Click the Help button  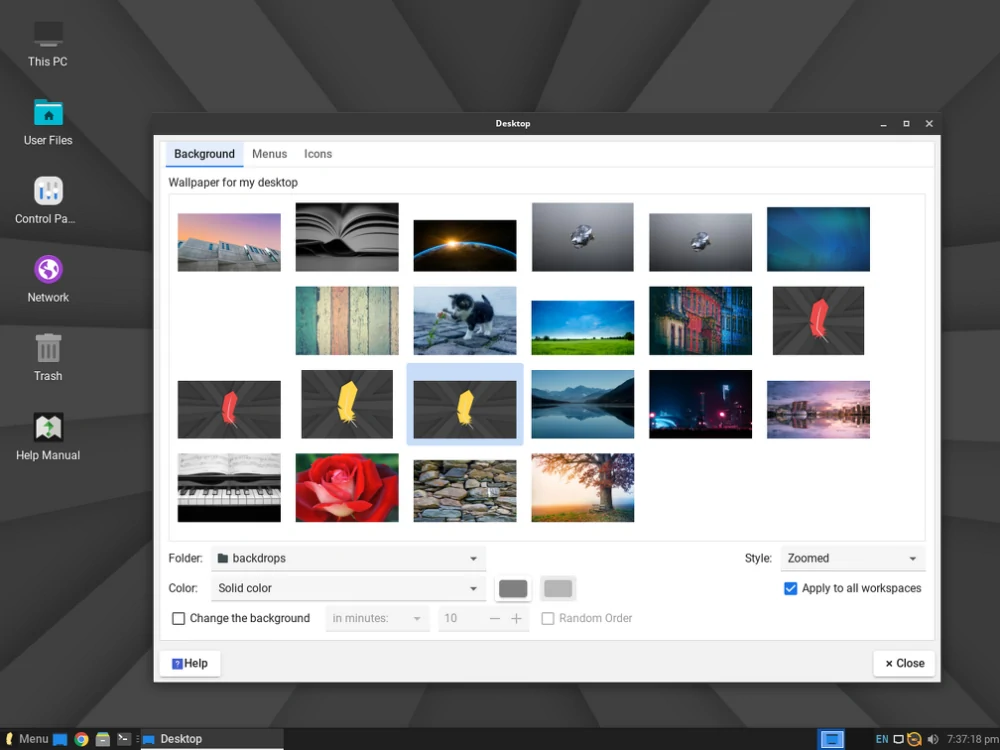click(x=189, y=663)
